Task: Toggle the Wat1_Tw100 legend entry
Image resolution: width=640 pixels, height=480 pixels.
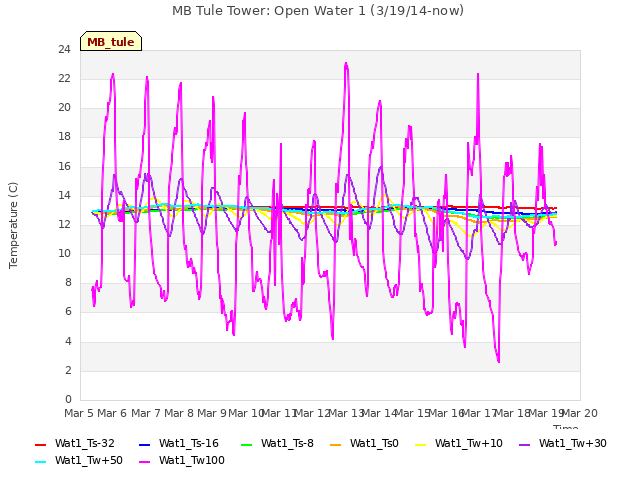Action: [x=182, y=460]
